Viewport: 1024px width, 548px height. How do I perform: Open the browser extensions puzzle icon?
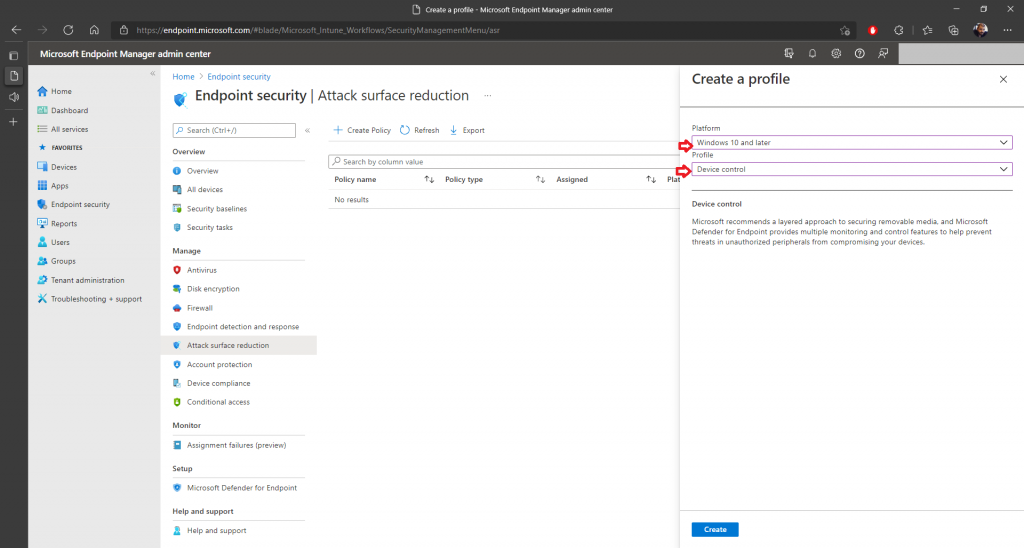(x=899, y=30)
